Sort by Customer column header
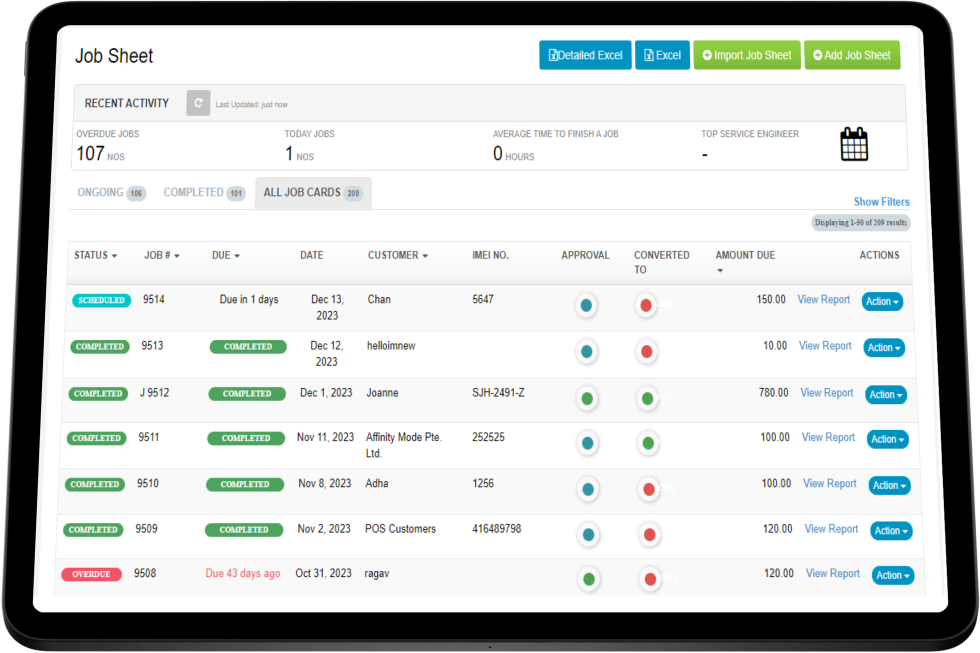980x653 pixels. pyautogui.click(x=398, y=255)
